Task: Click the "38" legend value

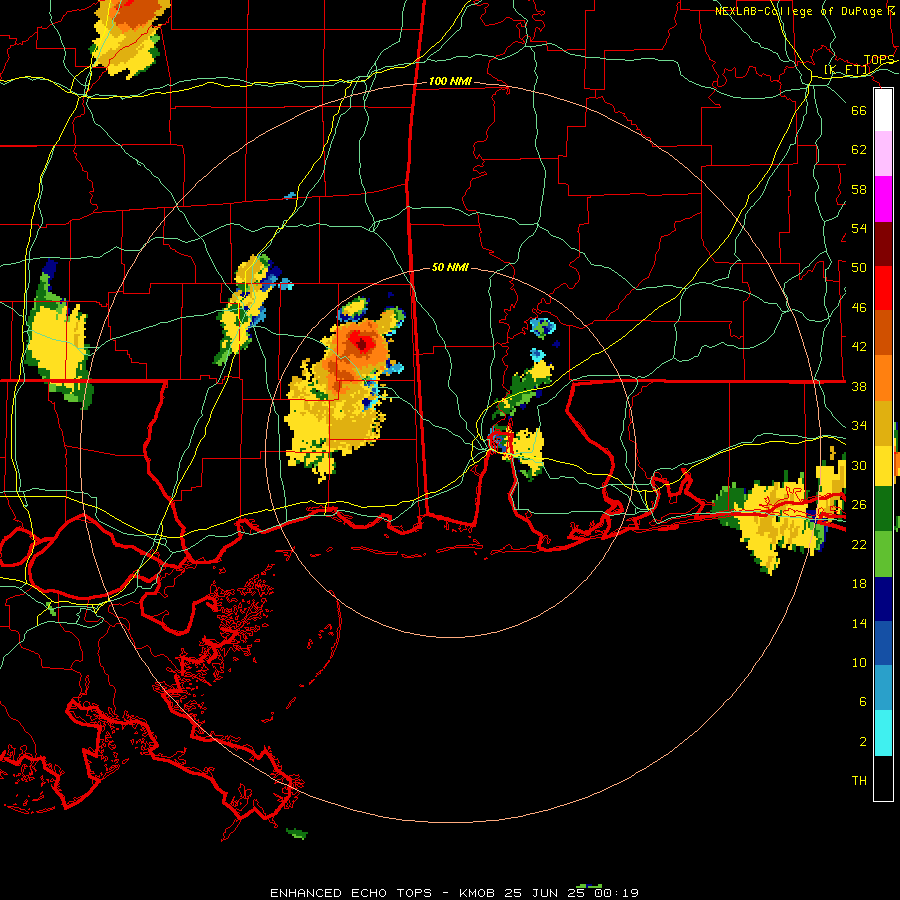Action: (859, 386)
